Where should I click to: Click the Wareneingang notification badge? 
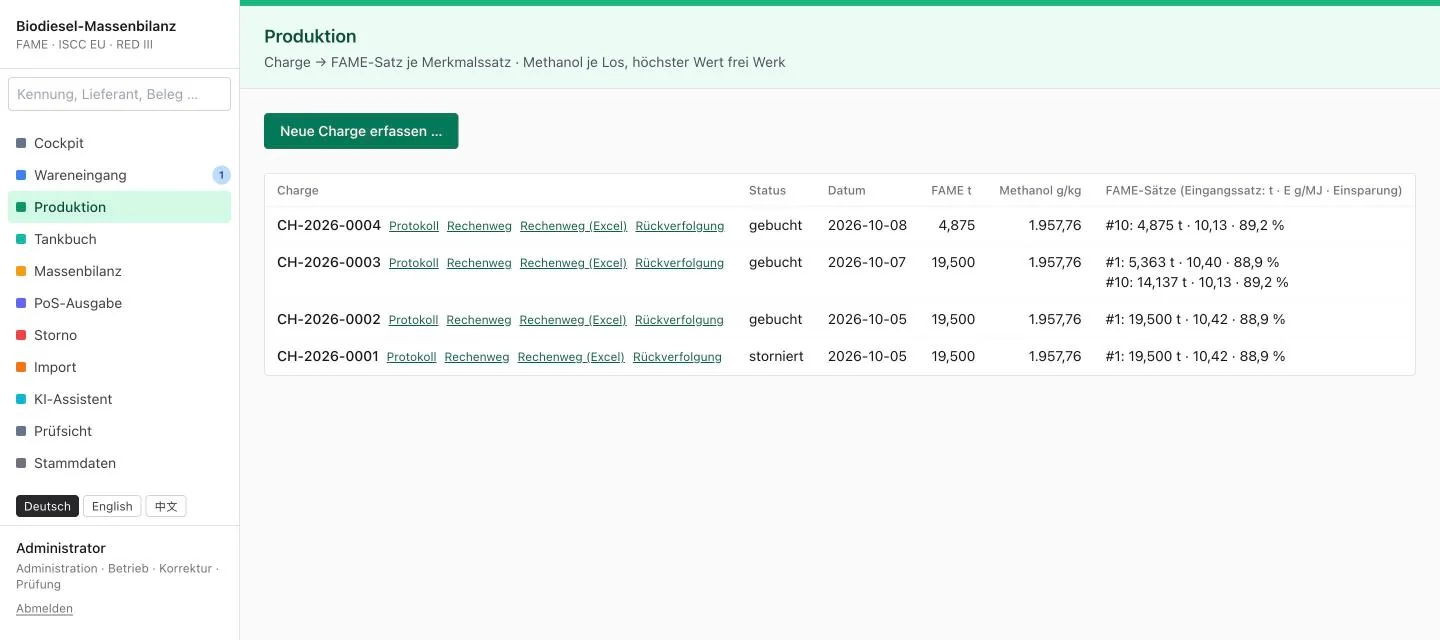221,175
